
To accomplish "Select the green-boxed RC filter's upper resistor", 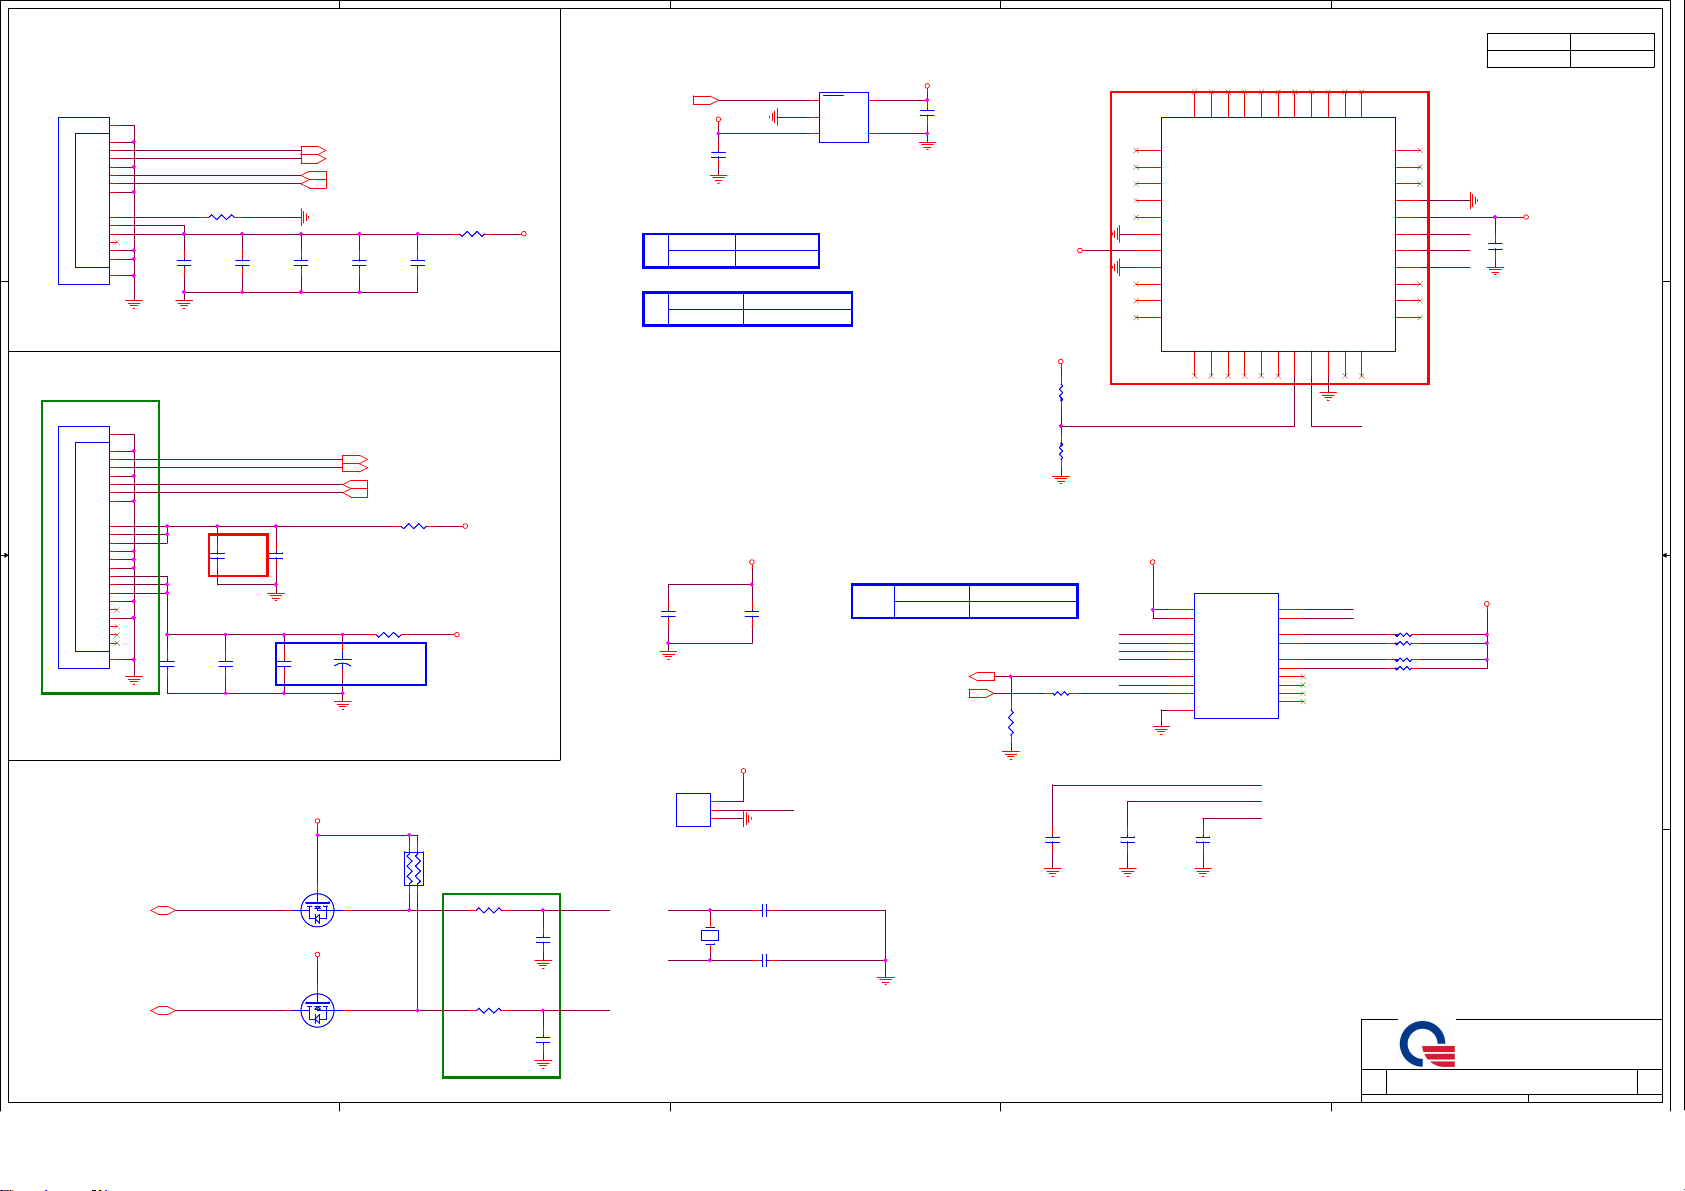I will point(489,910).
